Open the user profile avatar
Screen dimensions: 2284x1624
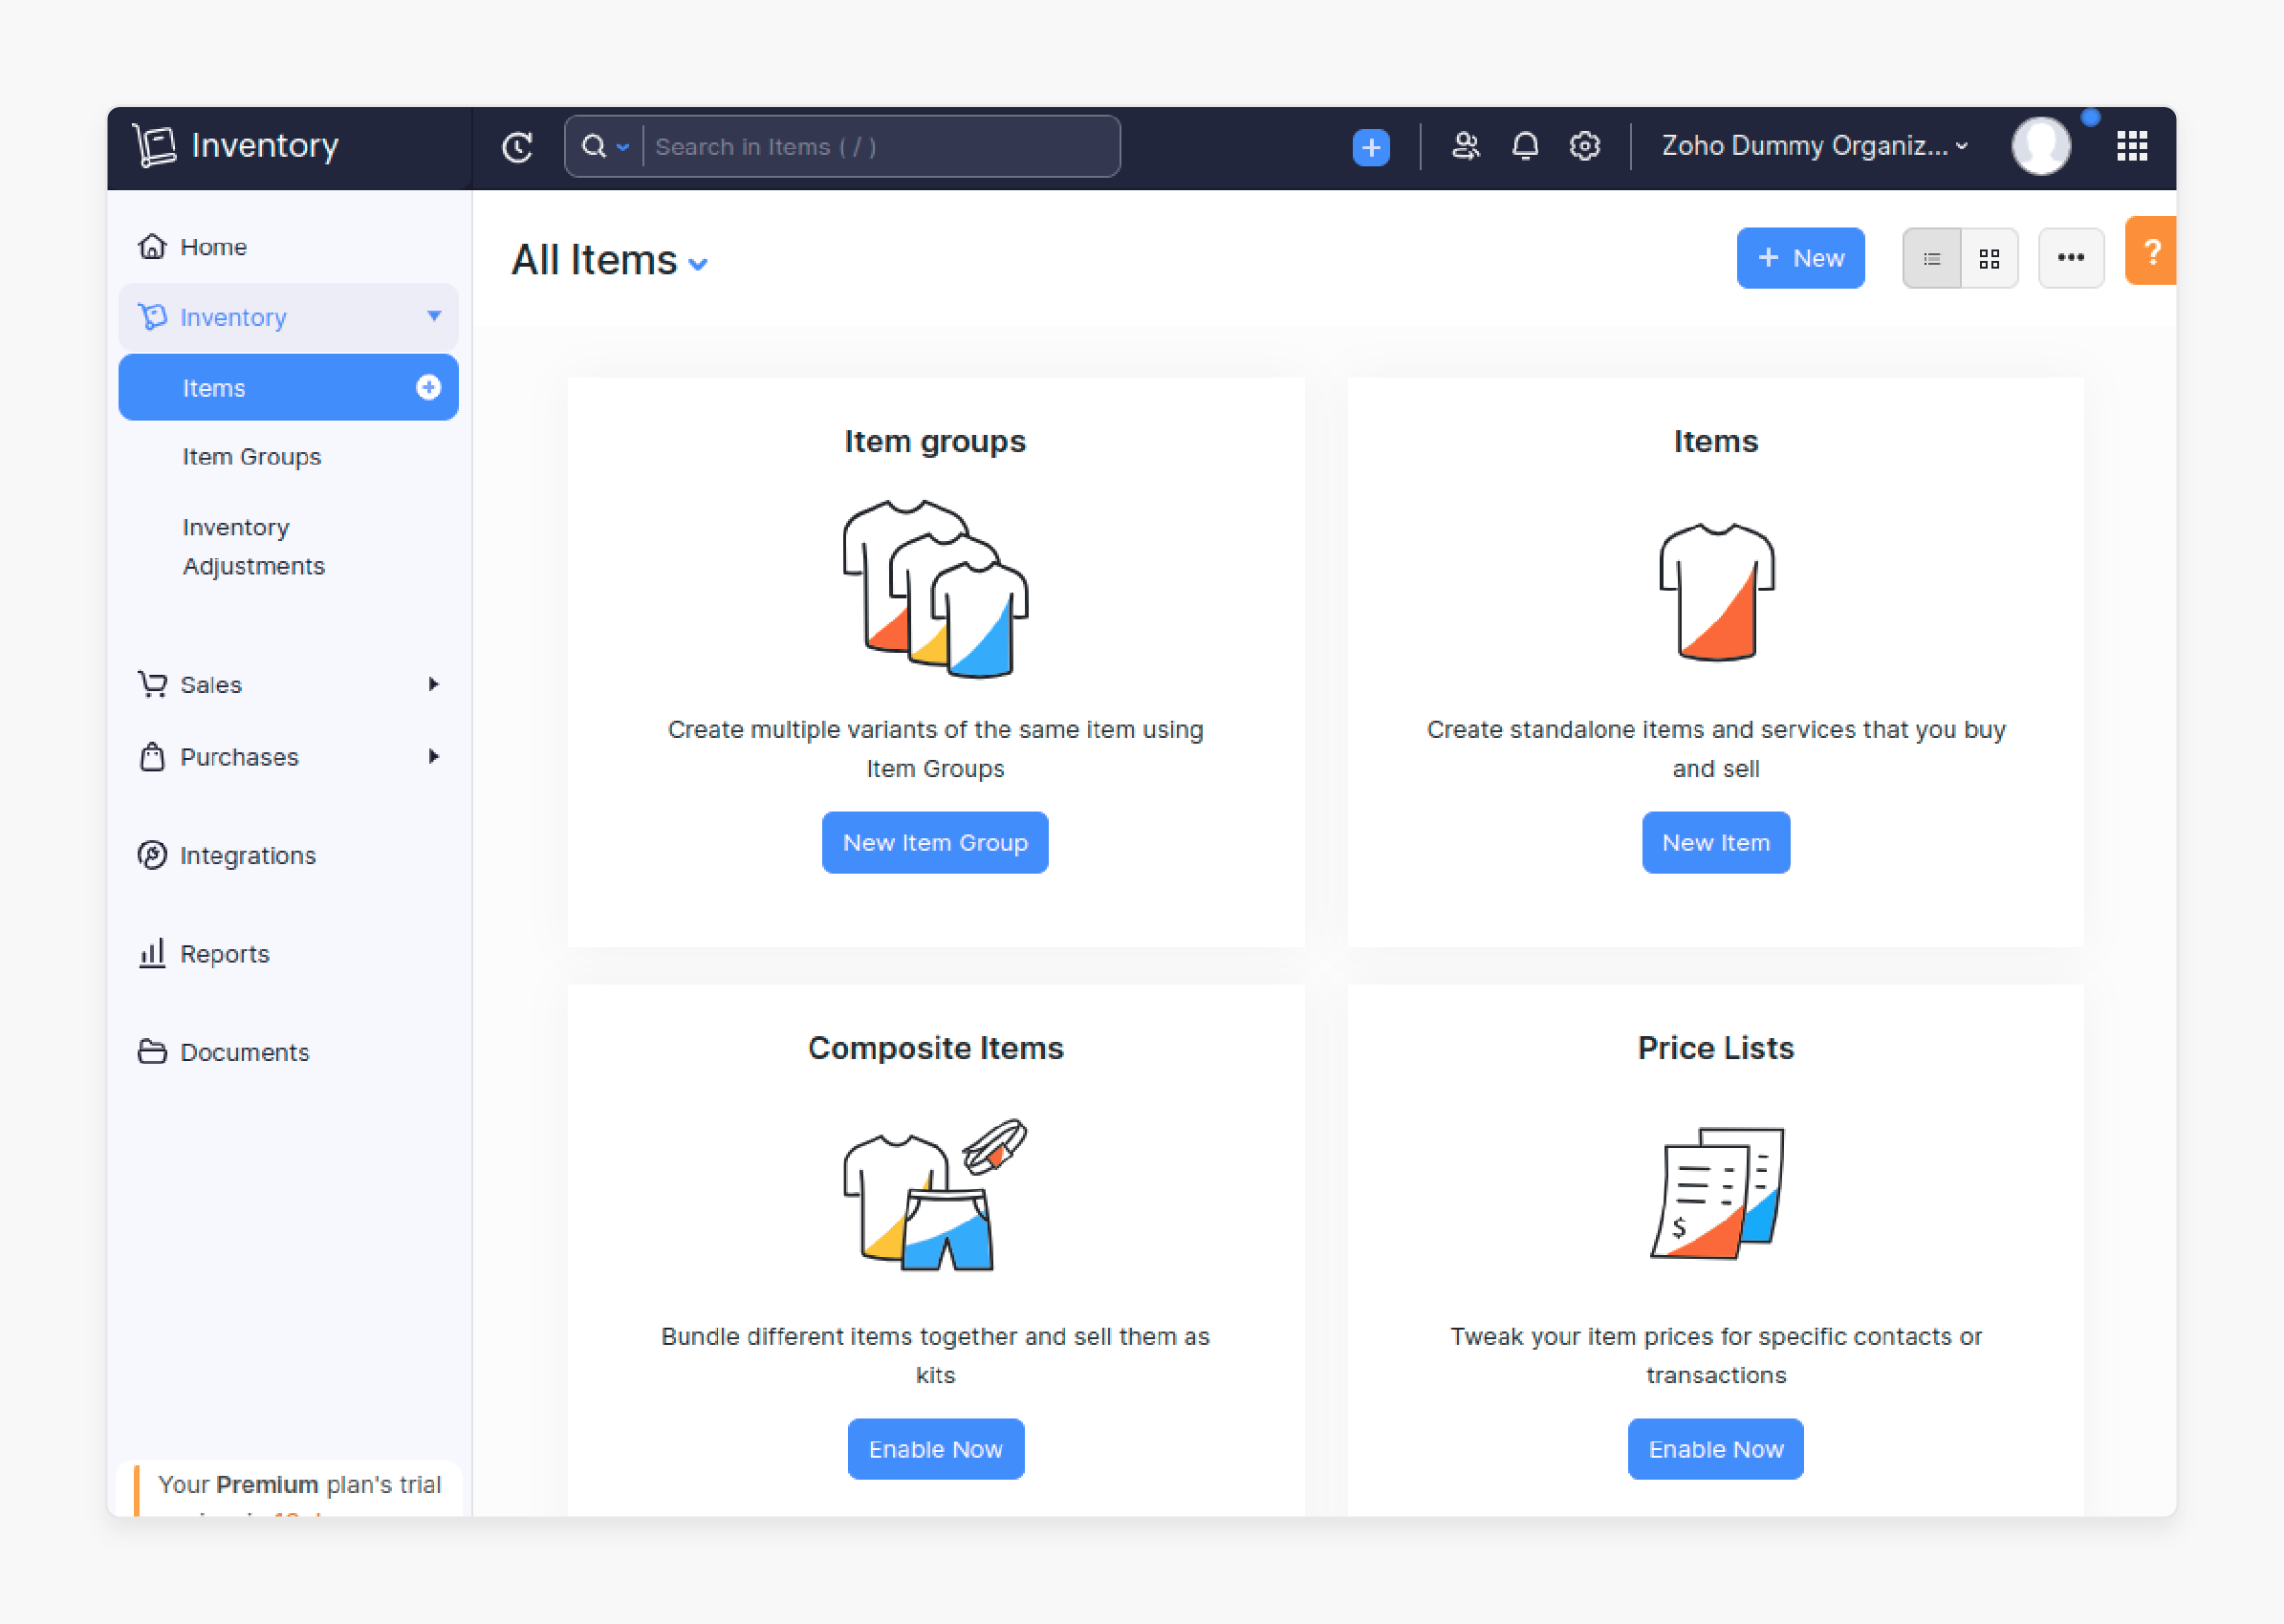point(2040,146)
